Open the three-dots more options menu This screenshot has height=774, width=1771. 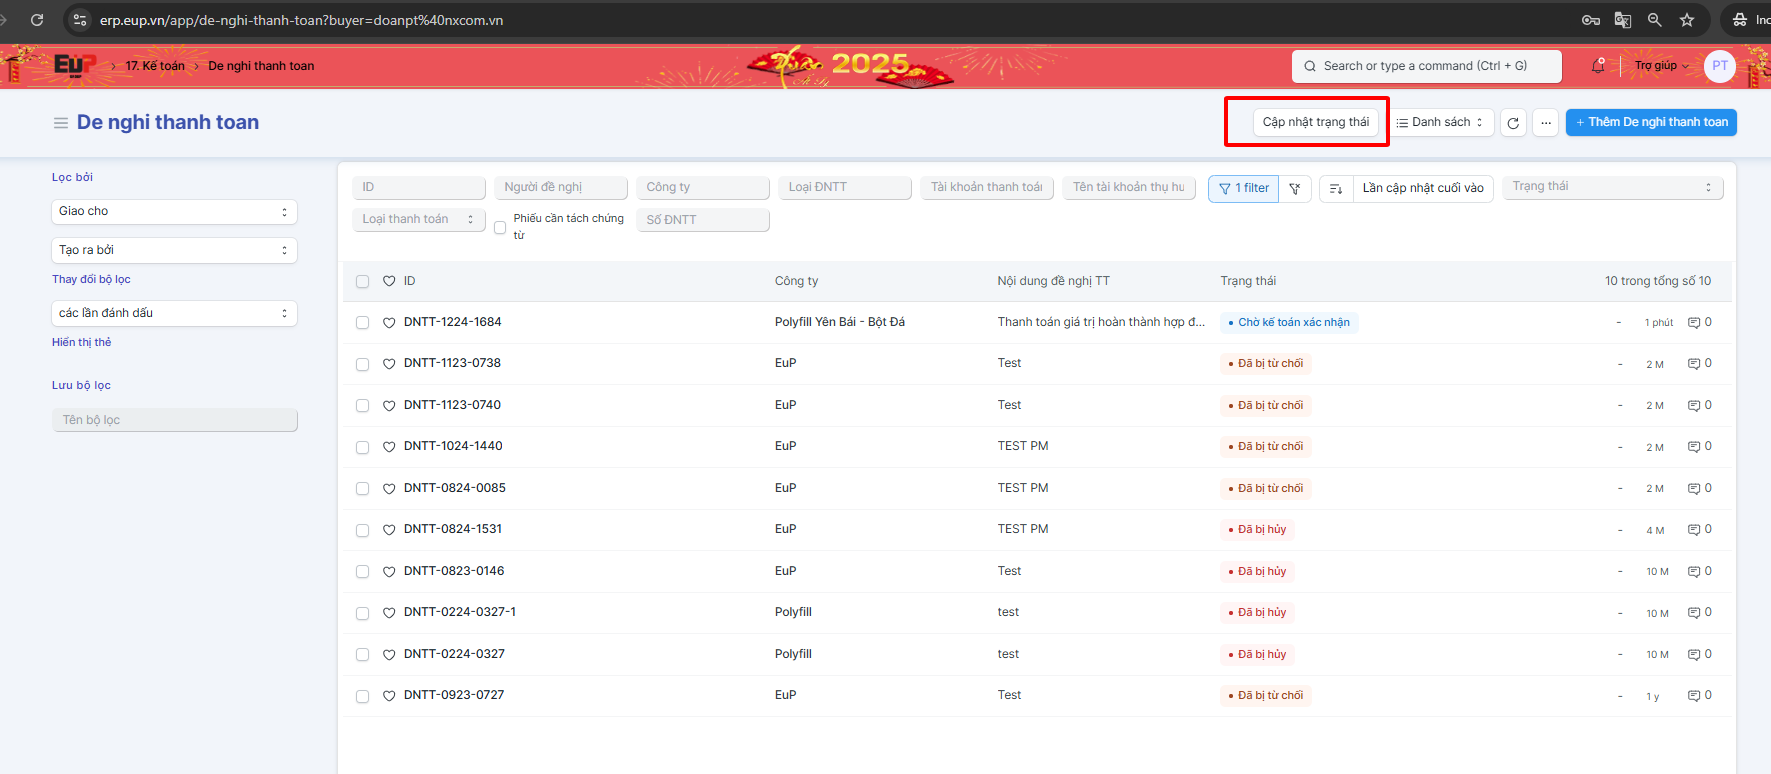(1546, 123)
